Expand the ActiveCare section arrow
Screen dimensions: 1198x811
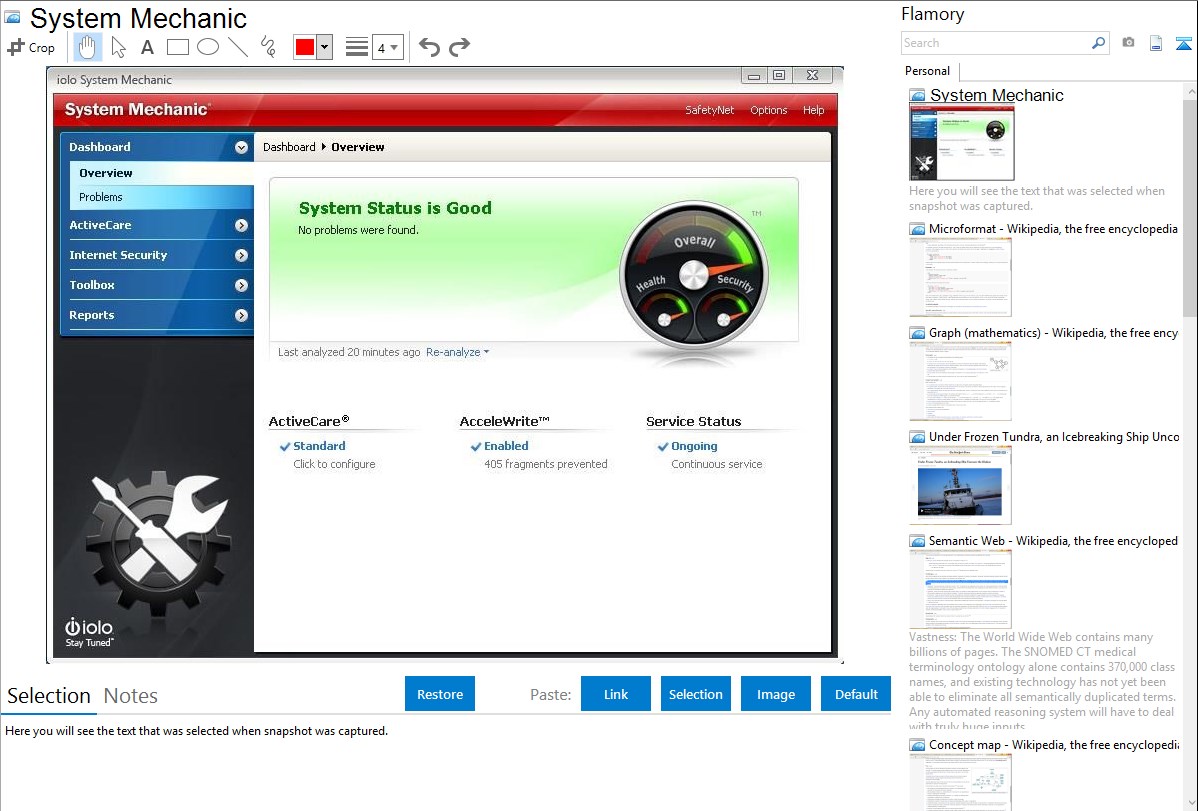(x=241, y=225)
